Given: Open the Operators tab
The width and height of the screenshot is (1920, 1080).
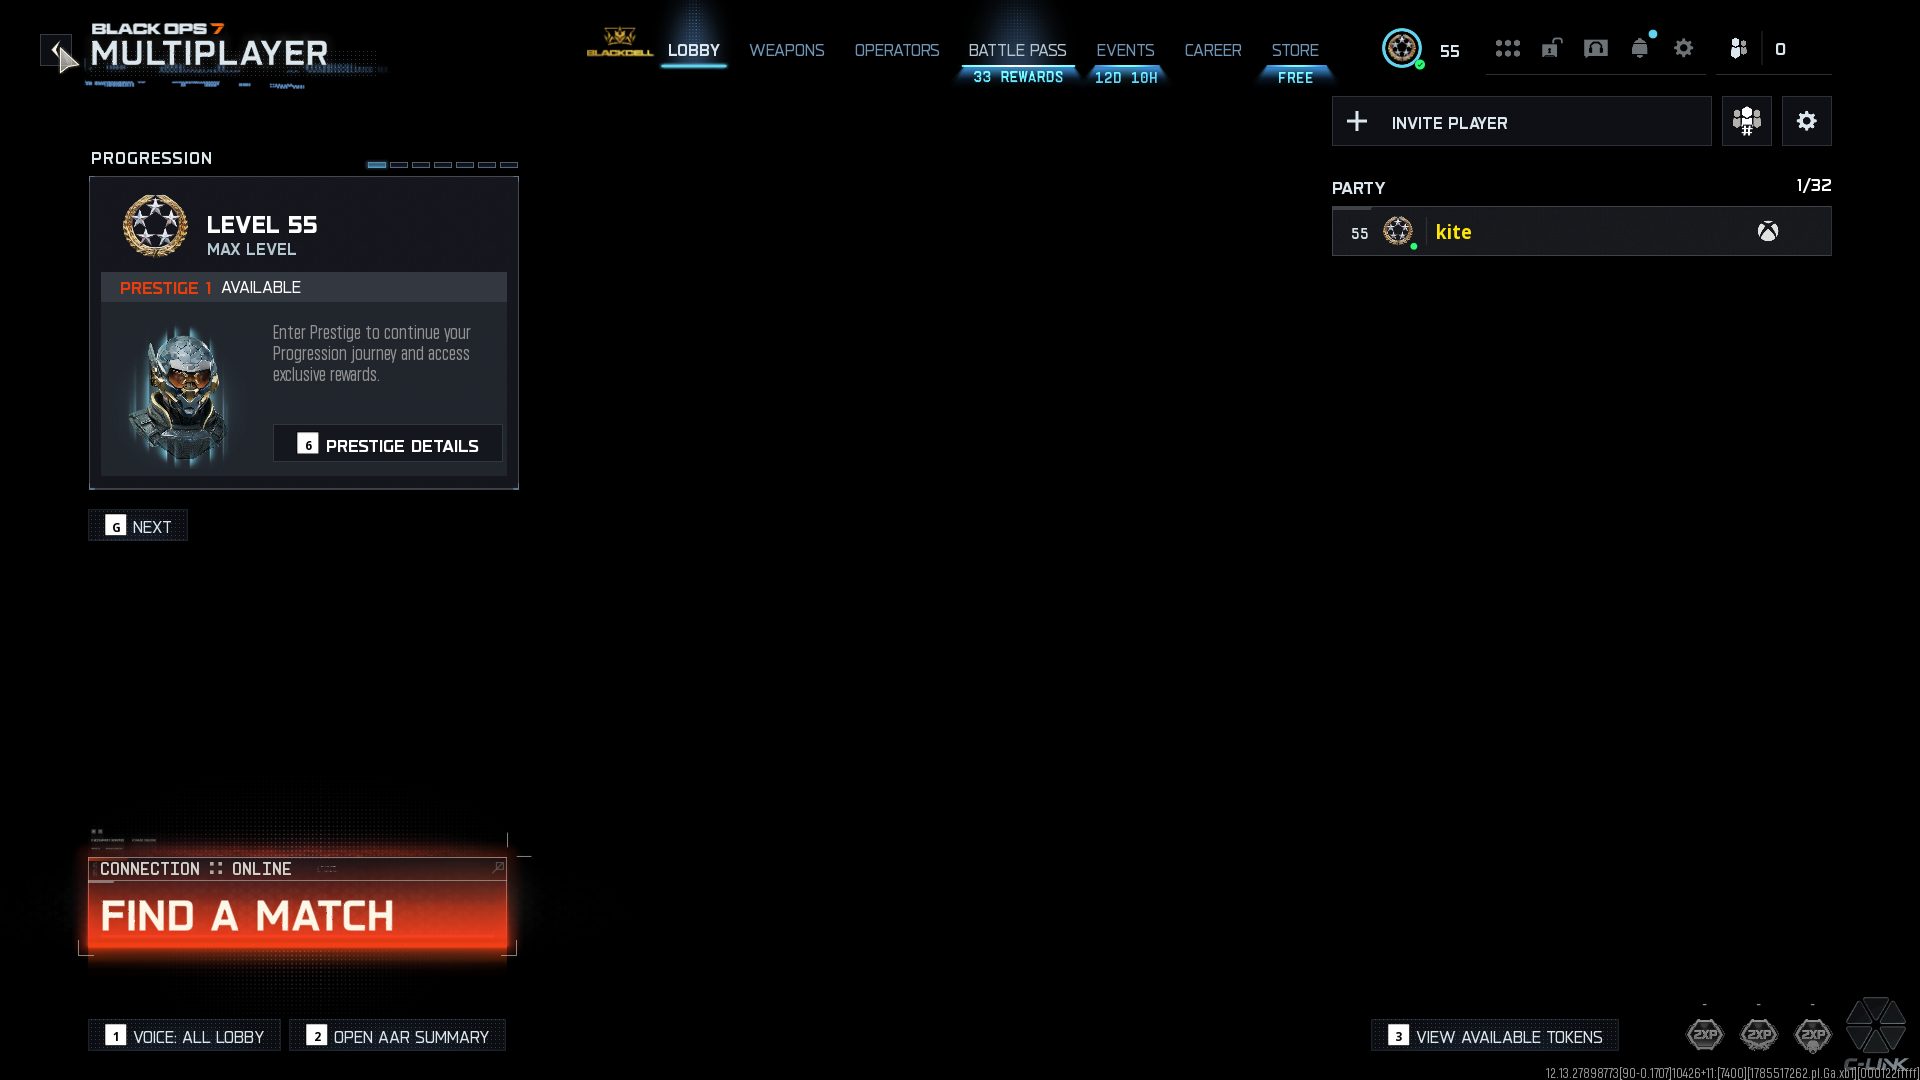Looking at the screenshot, I should pyautogui.click(x=897, y=50).
